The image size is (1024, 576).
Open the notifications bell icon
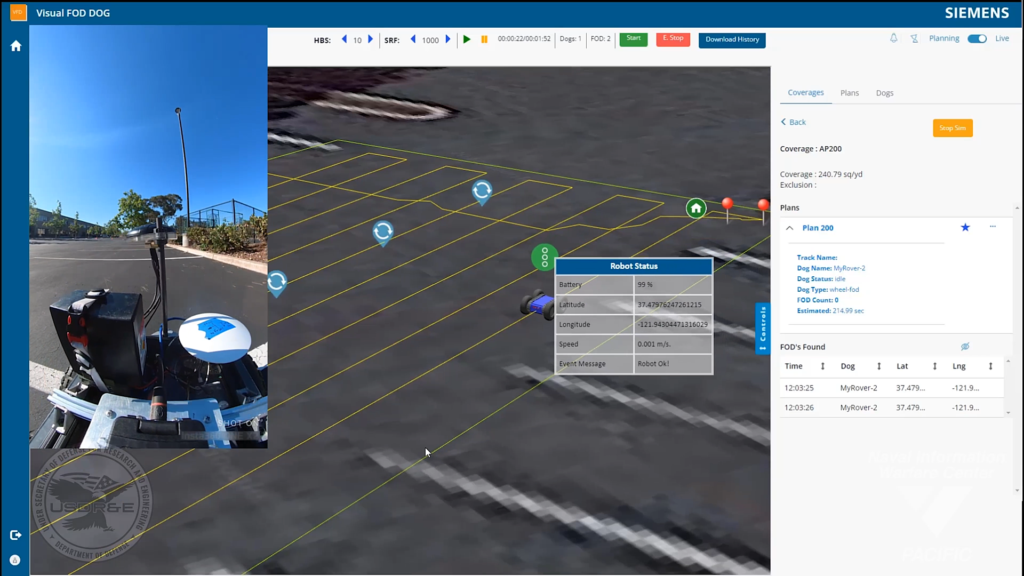[893, 39]
